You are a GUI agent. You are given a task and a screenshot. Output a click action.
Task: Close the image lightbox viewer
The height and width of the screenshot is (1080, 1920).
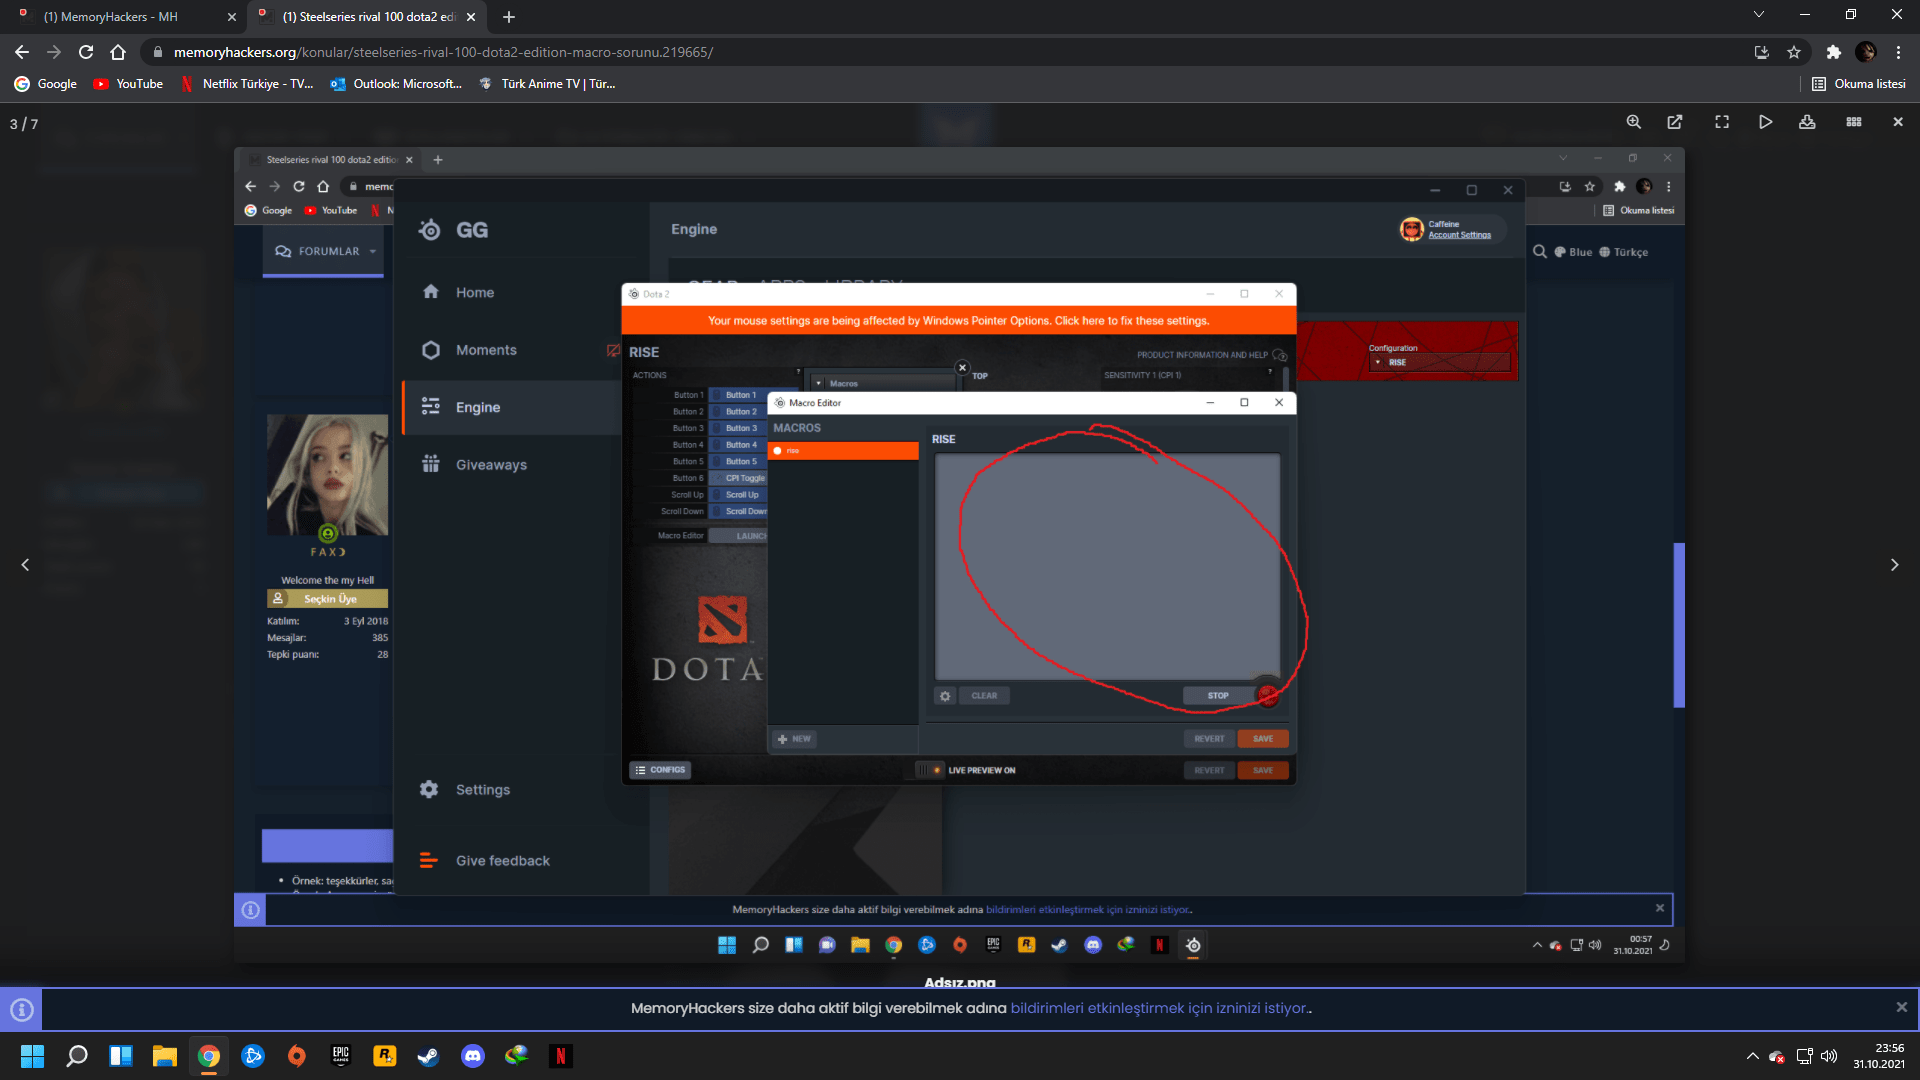pyautogui.click(x=1898, y=122)
